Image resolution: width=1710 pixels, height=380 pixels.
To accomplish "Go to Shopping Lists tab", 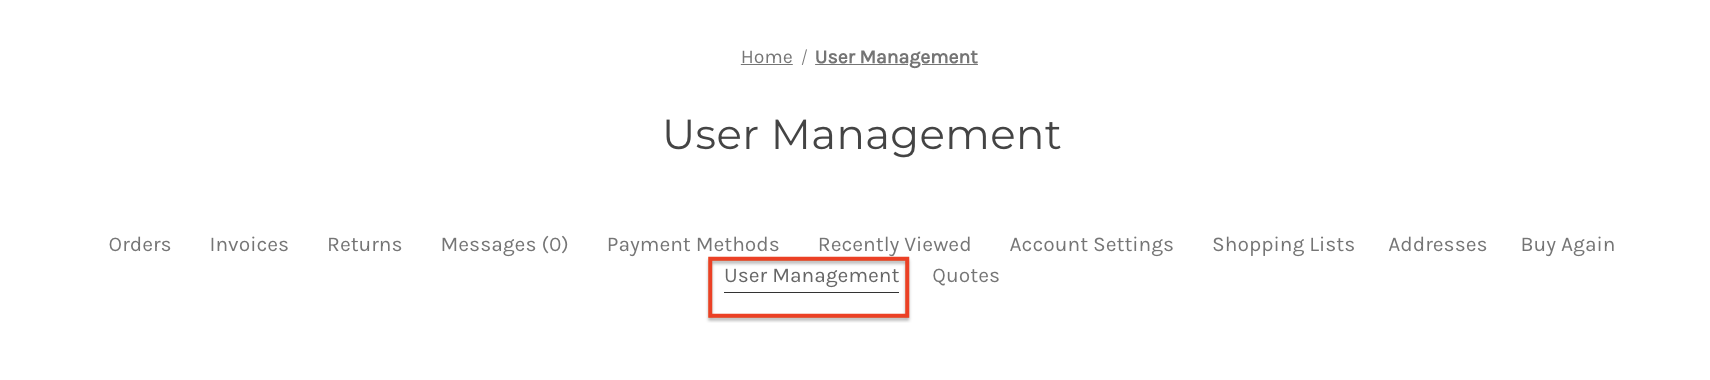I will click(x=1283, y=245).
